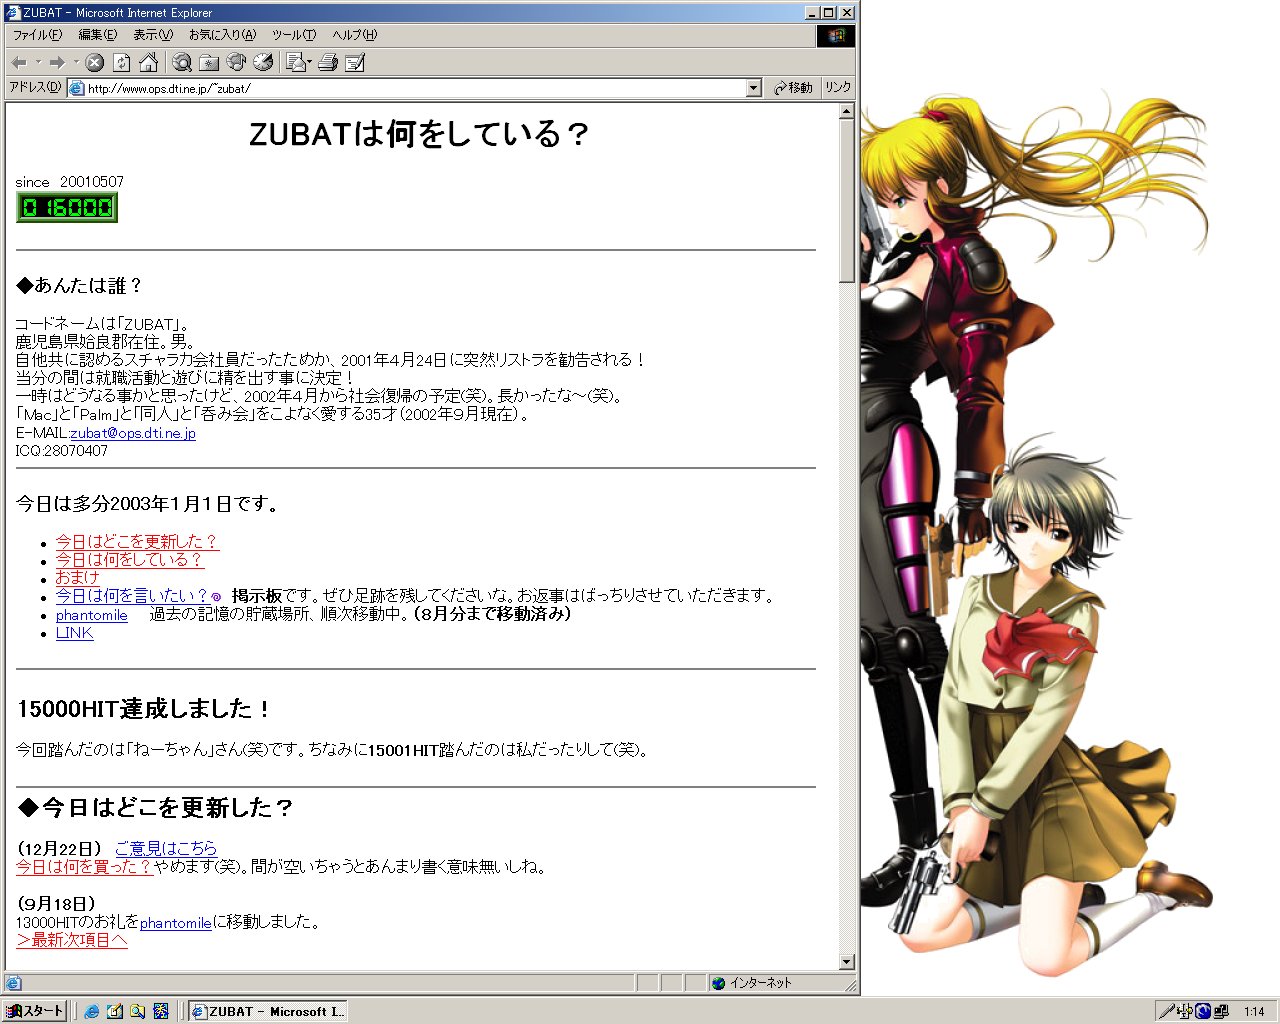Screen dimensions: 1280x1024
Task: Go to the Home page via the house icon
Action: pyautogui.click(x=148, y=62)
